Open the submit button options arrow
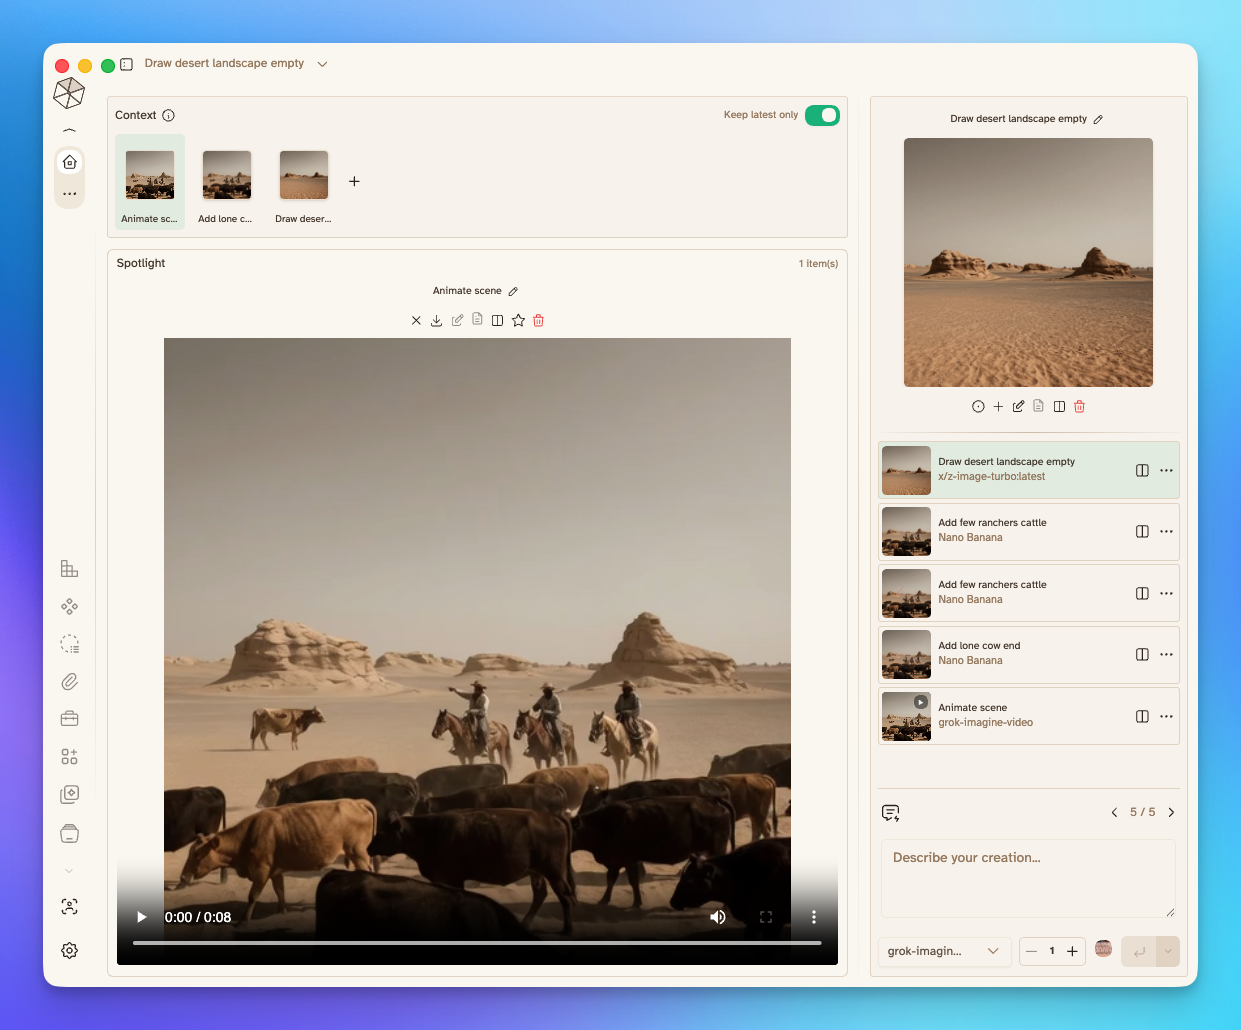The width and height of the screenshot is (1241, 1030). (x=1168, y=951)
